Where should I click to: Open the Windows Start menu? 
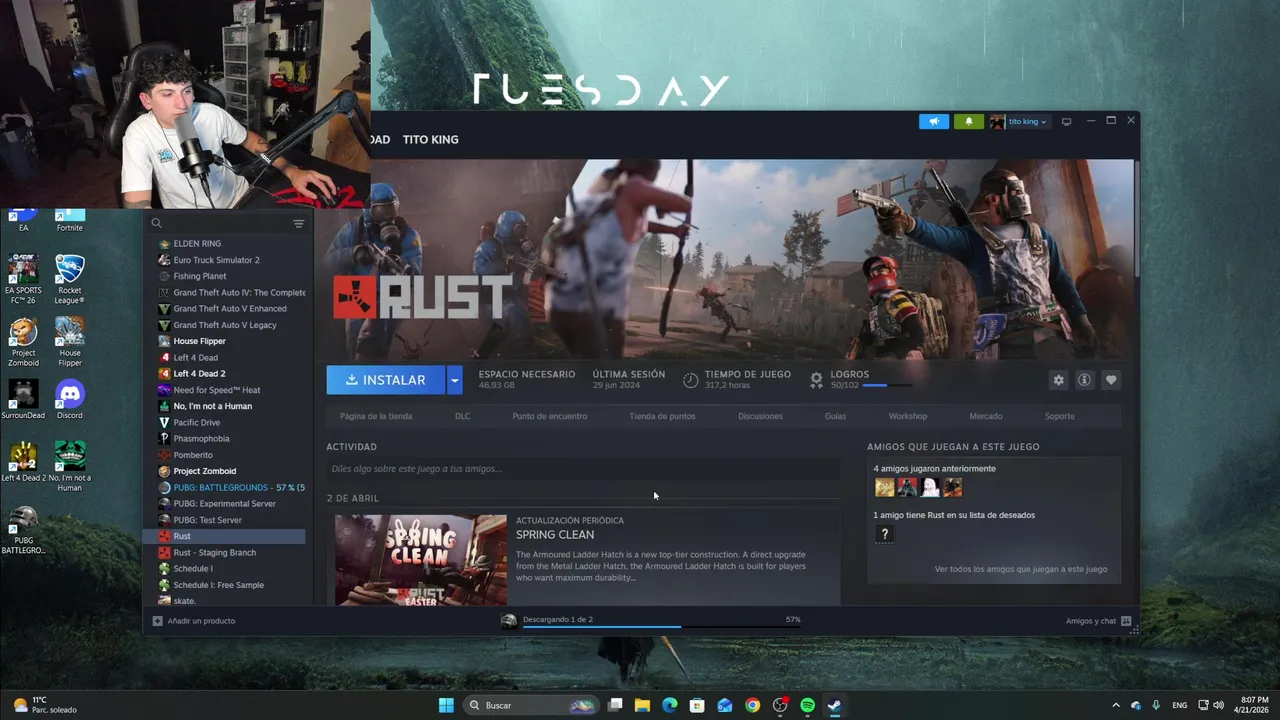pos(446,705)
